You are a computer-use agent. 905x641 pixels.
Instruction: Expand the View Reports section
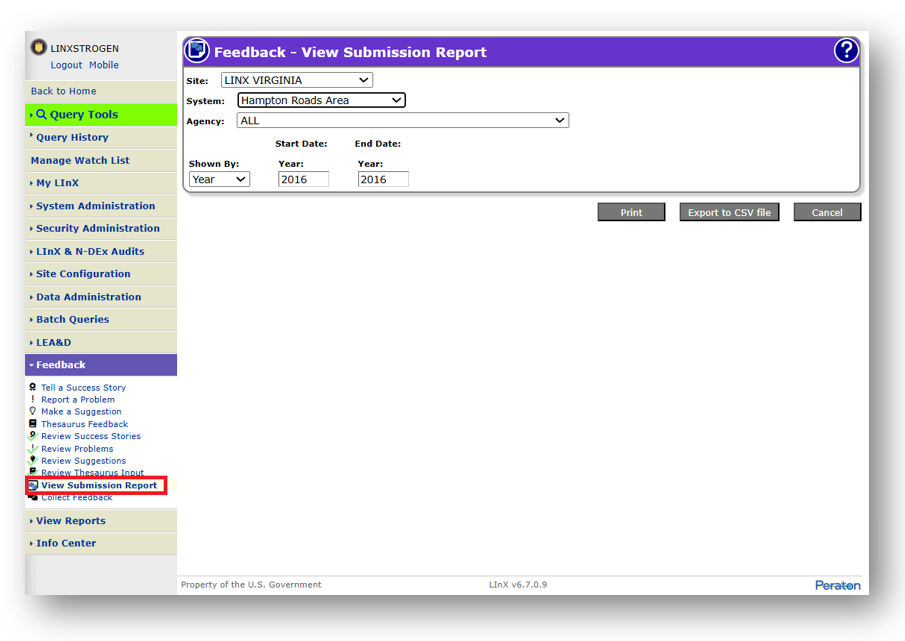click(x=101, y=521)
